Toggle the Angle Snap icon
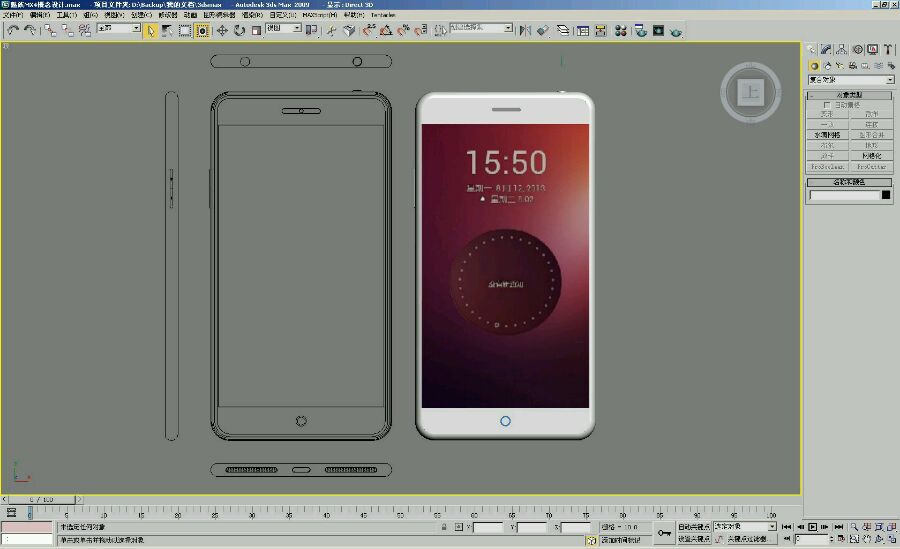This screenshot has height=549, width=900. click(386, 30)
